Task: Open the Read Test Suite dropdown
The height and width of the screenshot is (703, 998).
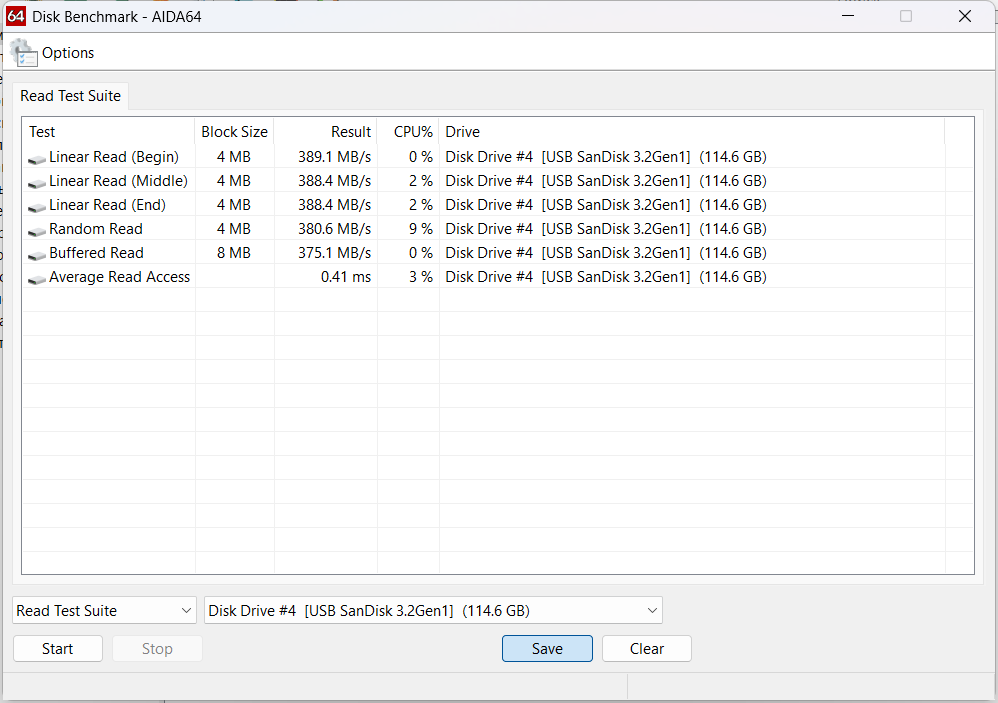Action: 105,610
